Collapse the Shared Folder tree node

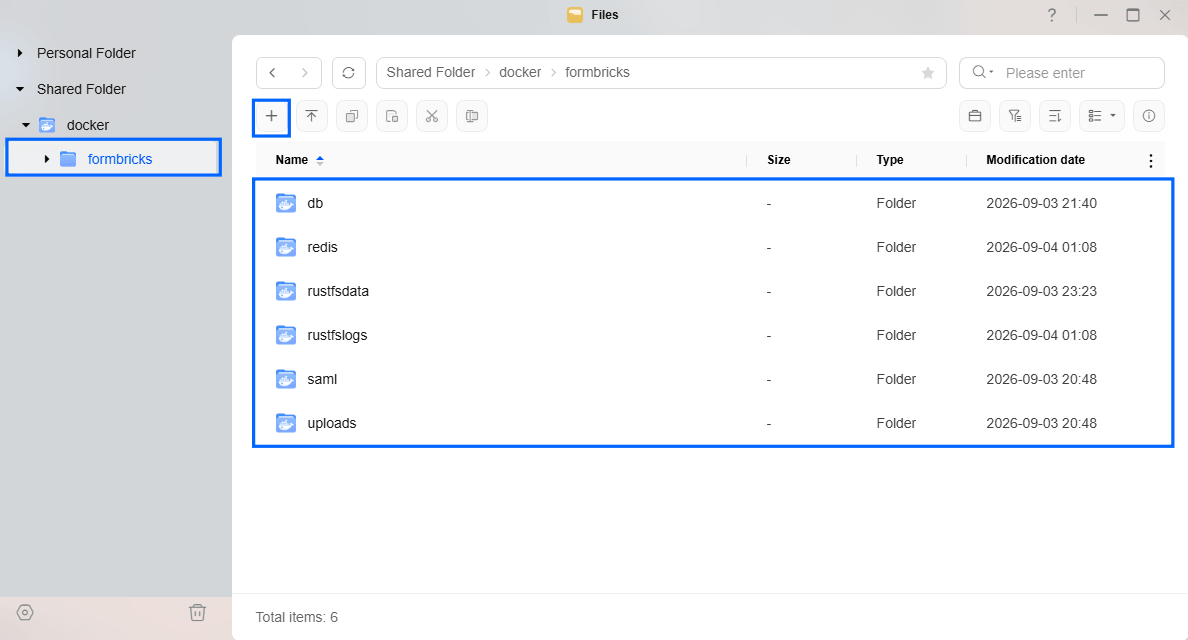pos(20,89)
